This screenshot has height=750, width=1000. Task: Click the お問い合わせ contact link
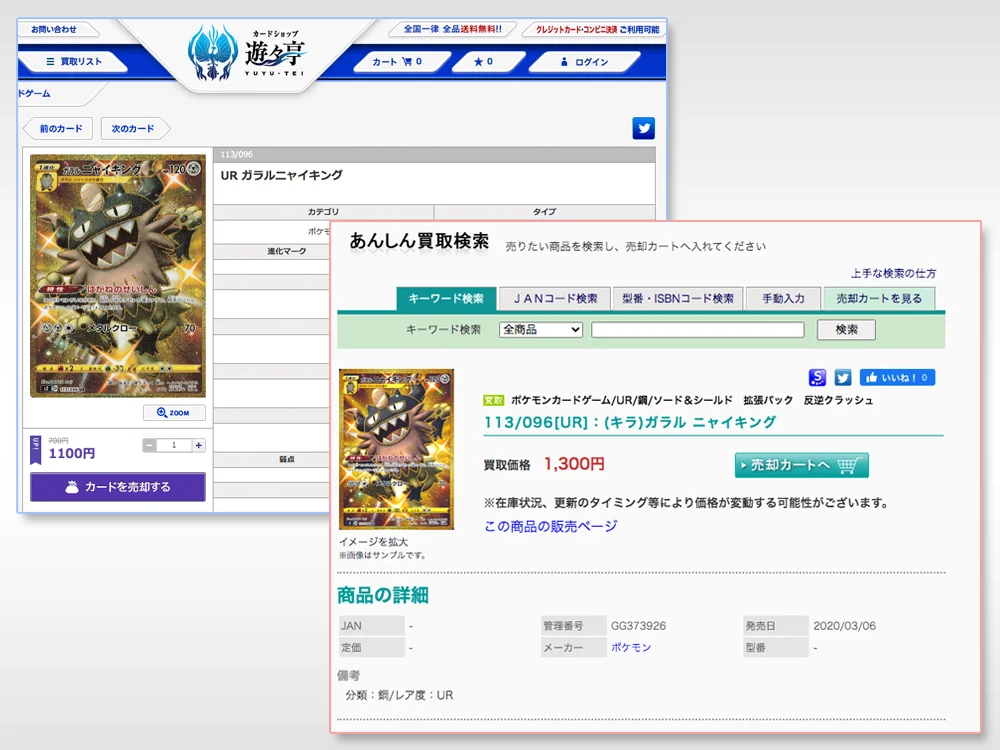click(54, 29)
